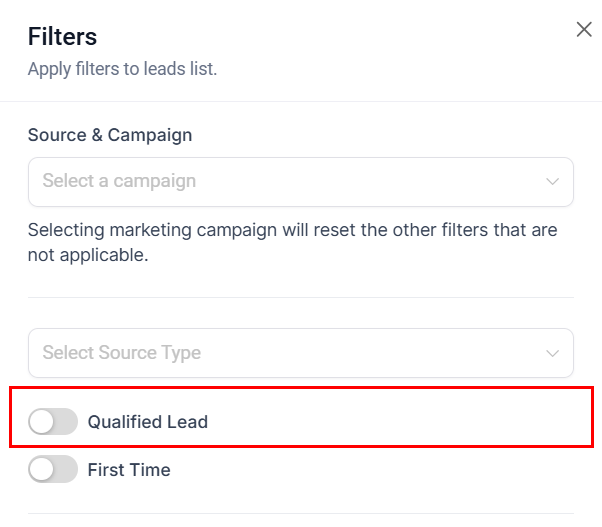The width and height of the screenshot is (602, 527).
Task: Open the "Select Source Type" dropdown
Action: [300, 353]
